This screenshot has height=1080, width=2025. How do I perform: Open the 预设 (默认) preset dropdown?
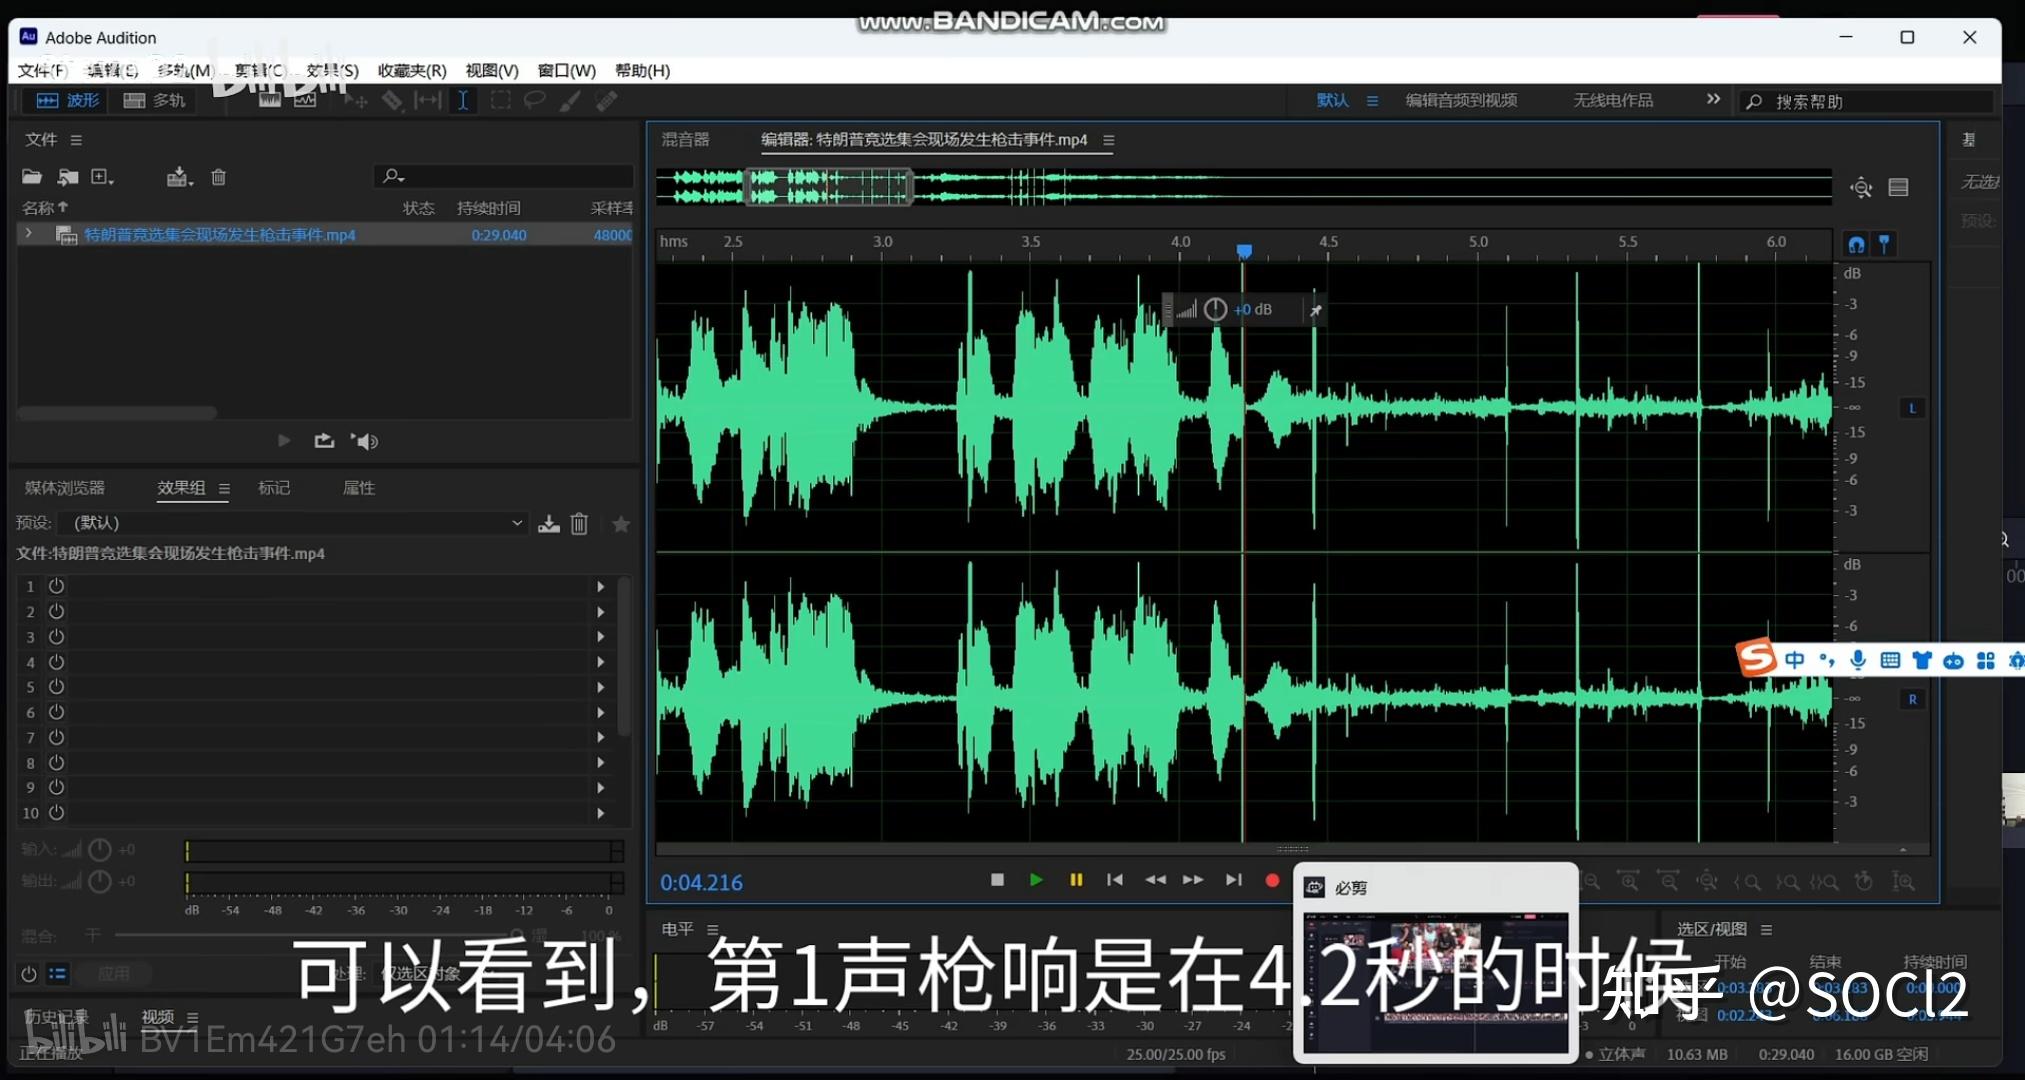(293, 523)
